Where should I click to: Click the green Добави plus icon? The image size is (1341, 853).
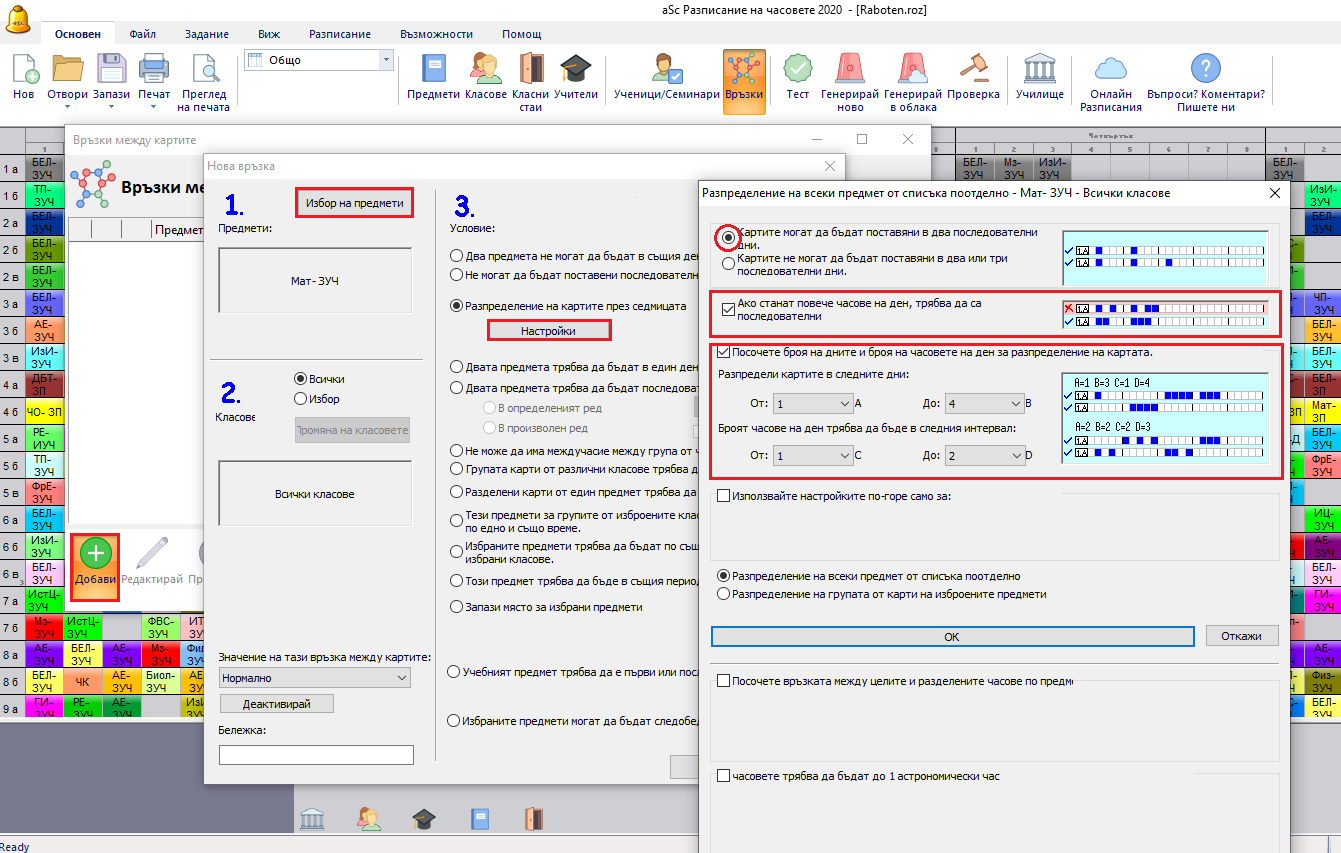pyautogui.click(x=96, y=555)
